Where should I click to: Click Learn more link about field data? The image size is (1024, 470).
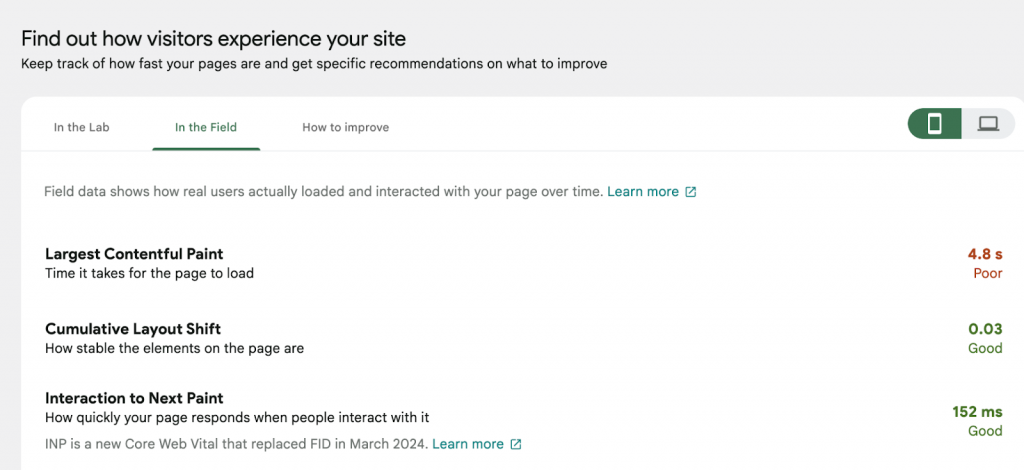click(643, 191)
